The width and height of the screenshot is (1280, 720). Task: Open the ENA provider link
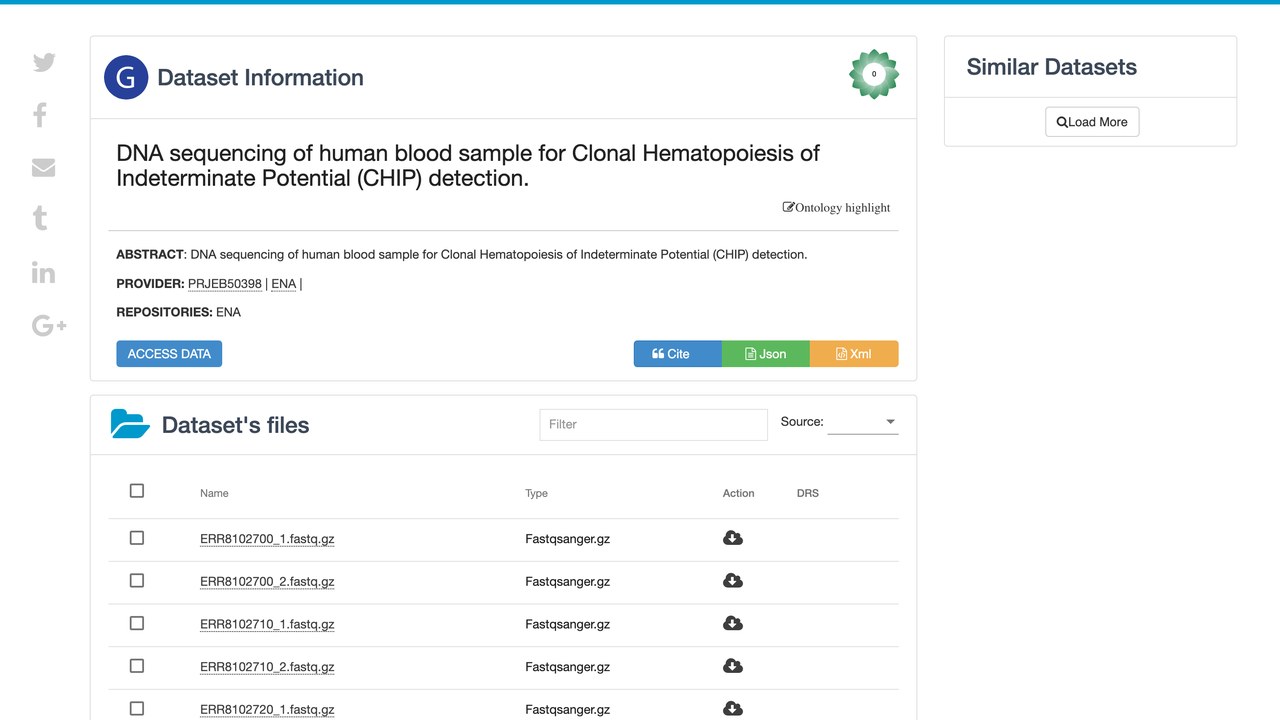[284, 284]
